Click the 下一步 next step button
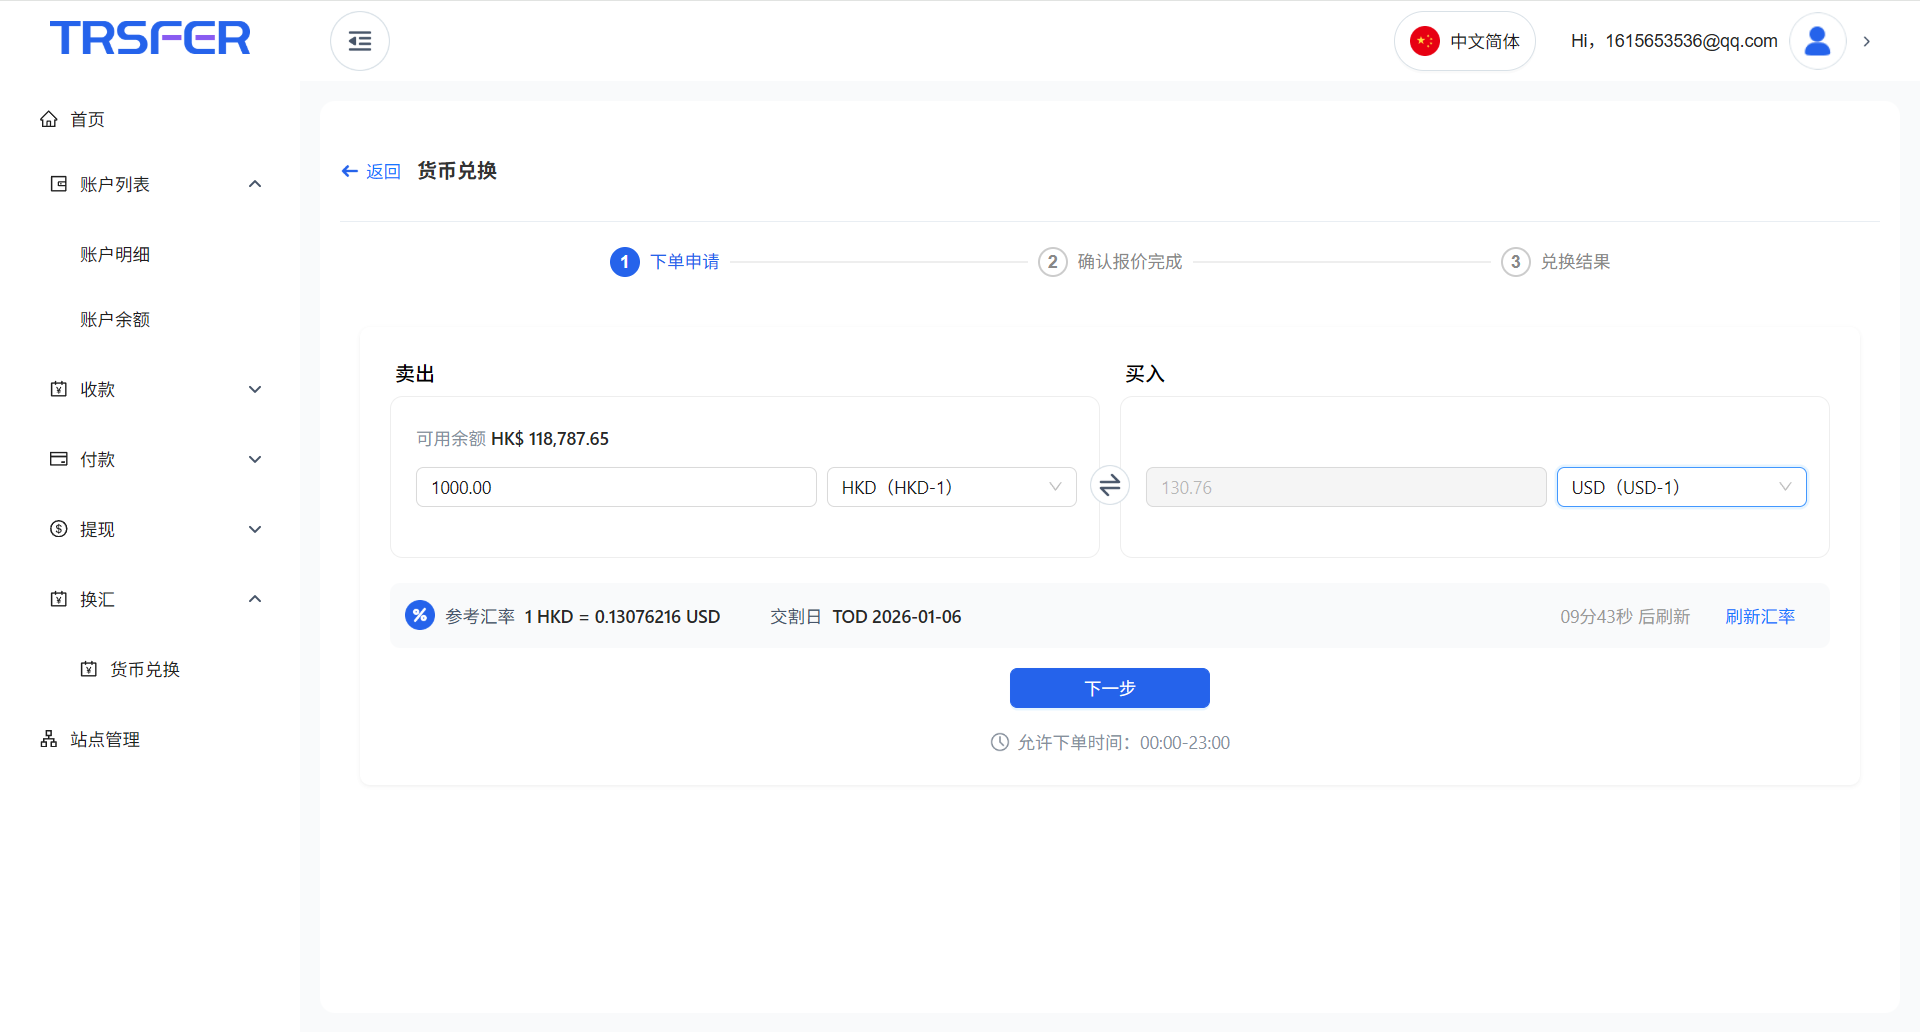 pos(1109,688)
